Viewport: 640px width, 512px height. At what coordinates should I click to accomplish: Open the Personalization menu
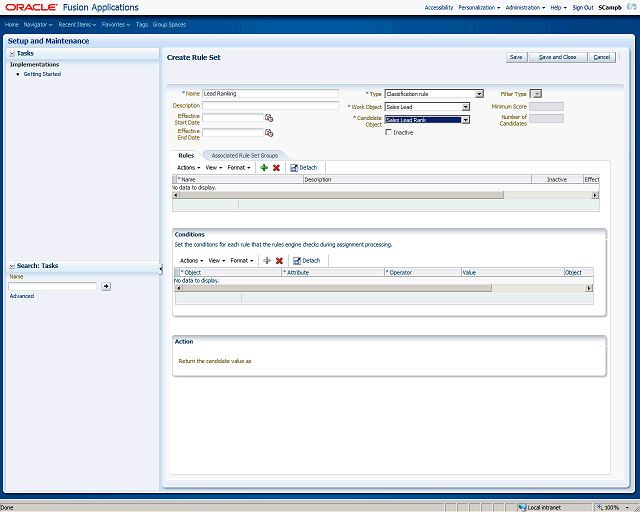(479, 8)
